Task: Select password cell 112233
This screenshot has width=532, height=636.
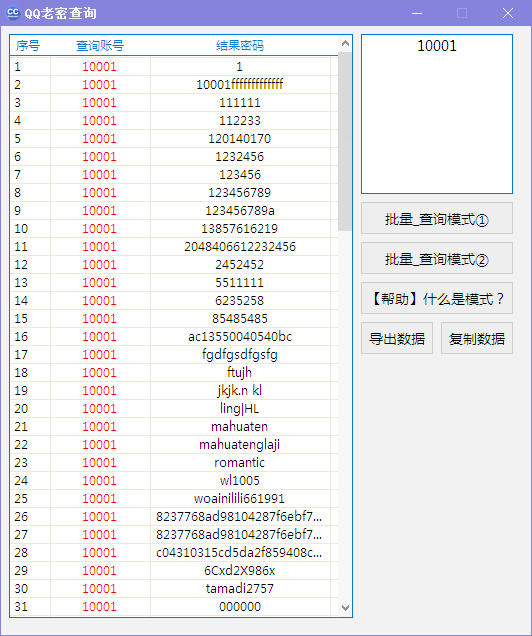Action: (240, 120)
